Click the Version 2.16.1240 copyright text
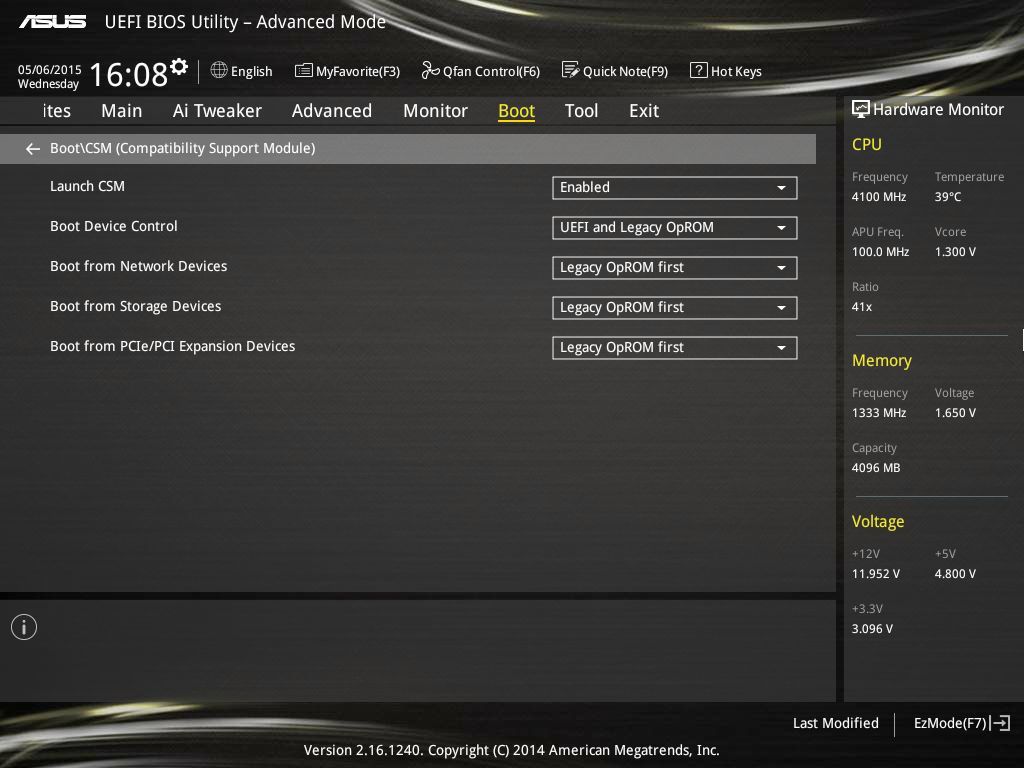 pyautogui.click(x=511, y=750)
